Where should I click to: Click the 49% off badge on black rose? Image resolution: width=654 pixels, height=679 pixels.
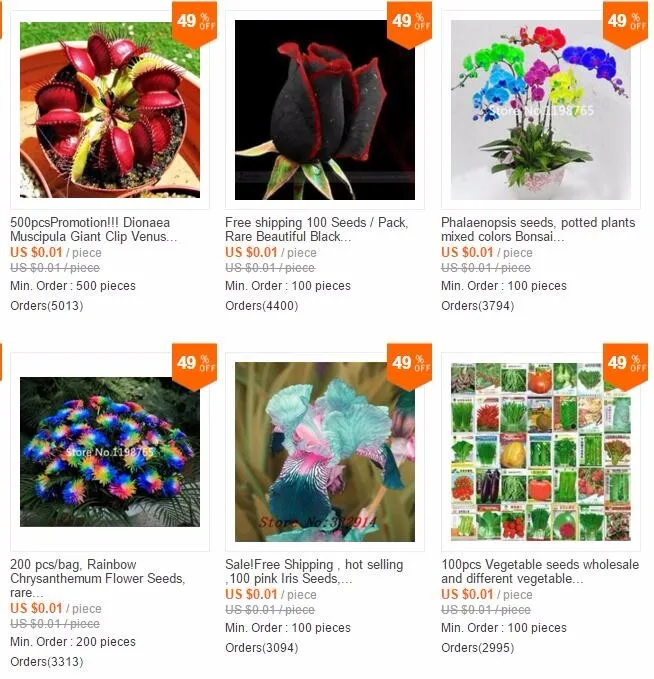click(409, 24)
